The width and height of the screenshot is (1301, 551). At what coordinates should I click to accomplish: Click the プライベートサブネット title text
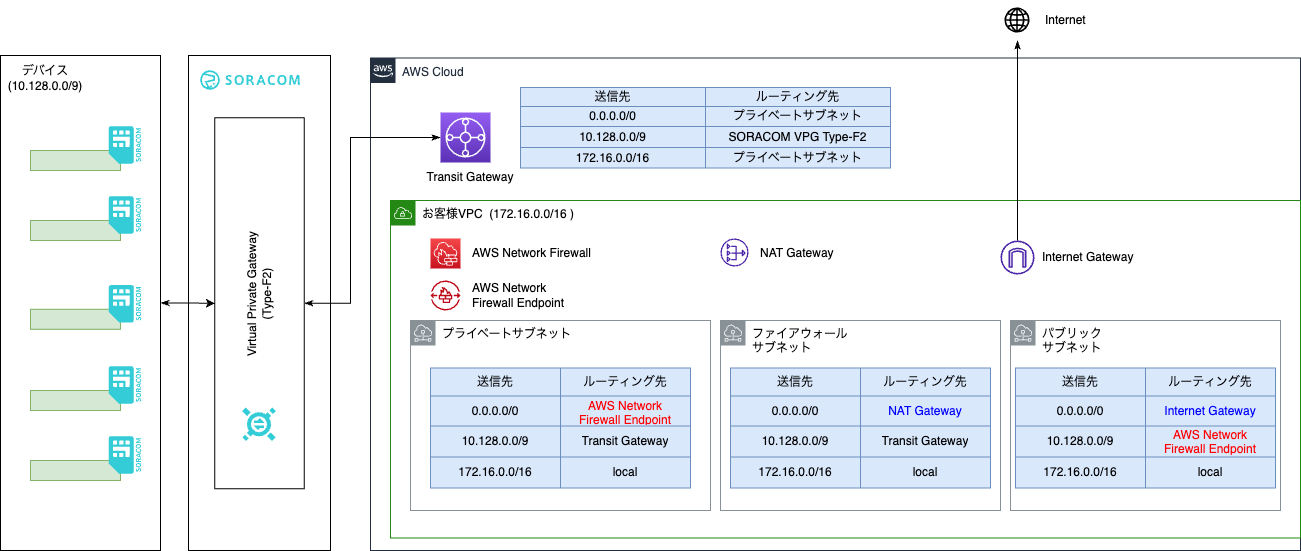(x=506, y=333)
